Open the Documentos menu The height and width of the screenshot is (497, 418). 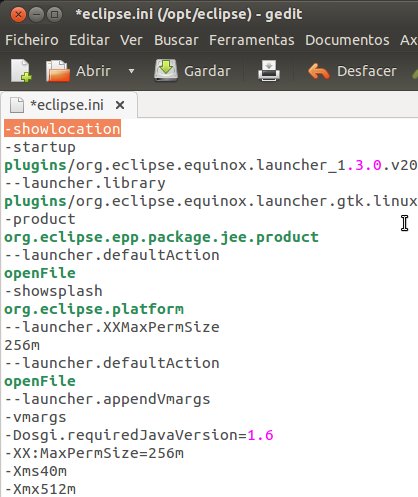[x=347, y=40]
